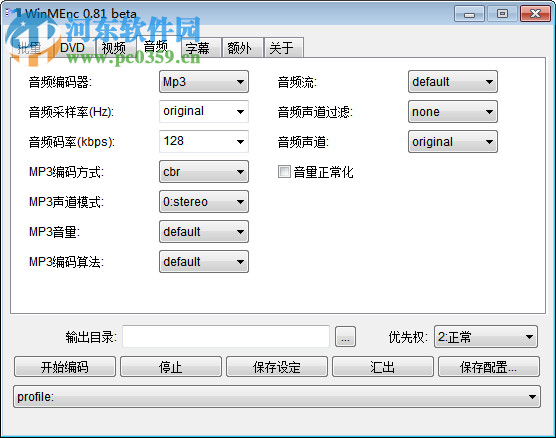Viewport: 556px width, 438px height.
Task: Click the 汇出 button
Action: [383, 367]
